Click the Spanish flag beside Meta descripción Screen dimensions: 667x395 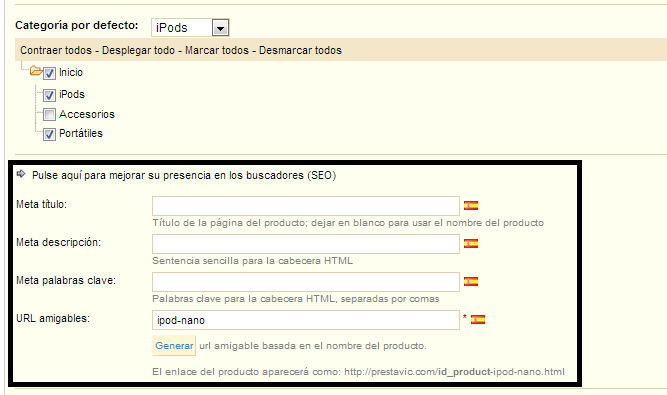pyautogui.click(x=471, y=244)
